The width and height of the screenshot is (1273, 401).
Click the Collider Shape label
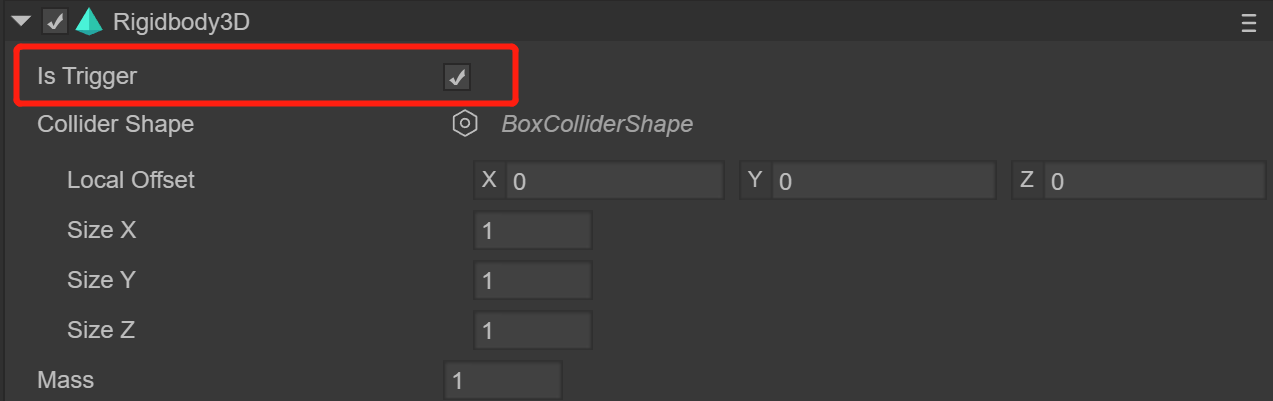[x=115, y=124]
